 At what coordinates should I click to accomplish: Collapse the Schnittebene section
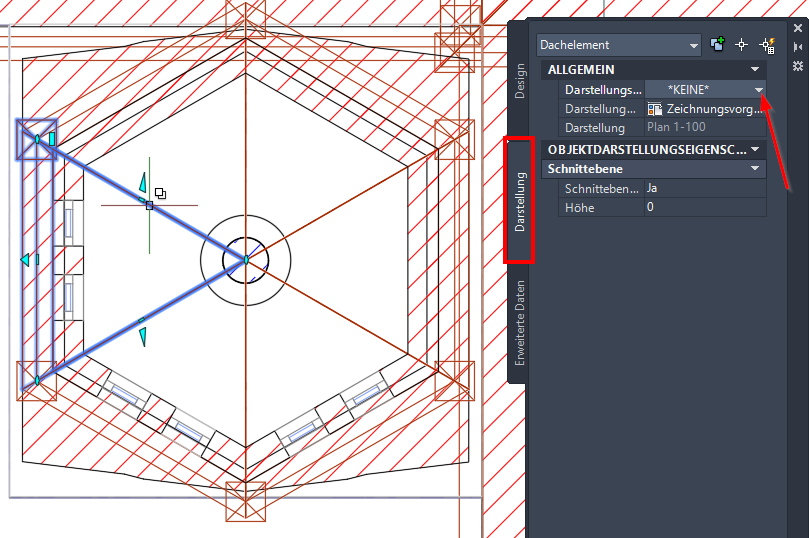coord(755,169)
